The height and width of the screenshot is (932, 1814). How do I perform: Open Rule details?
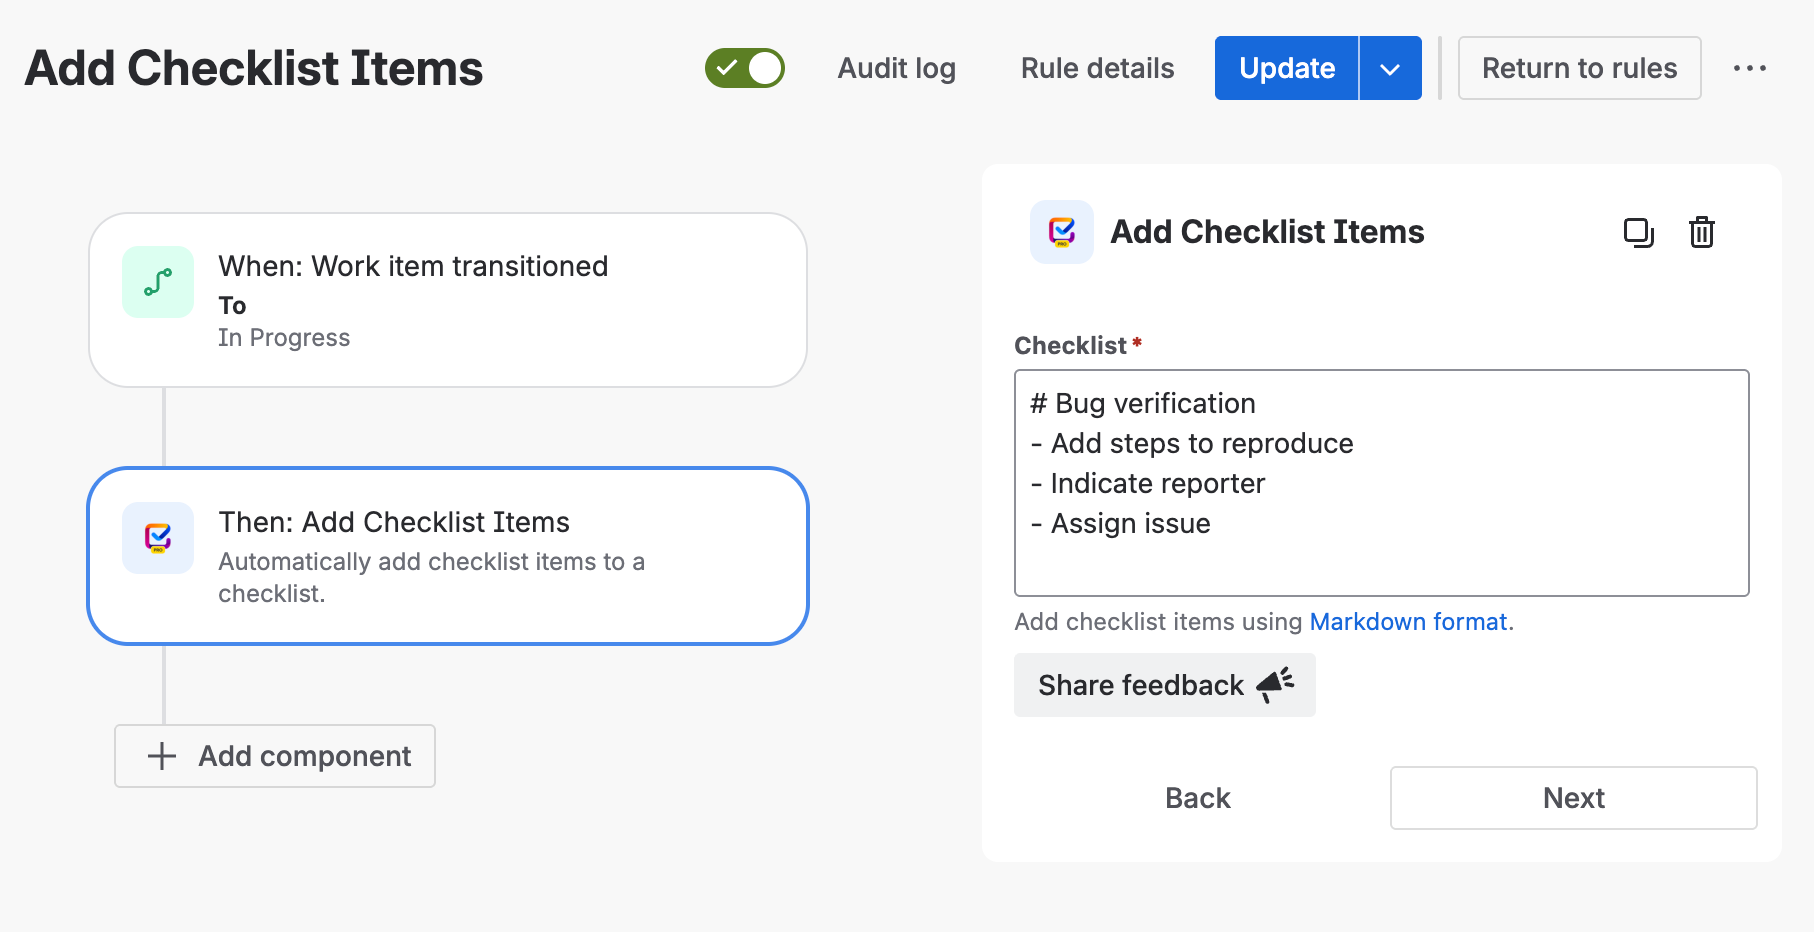coord(1097,68)
